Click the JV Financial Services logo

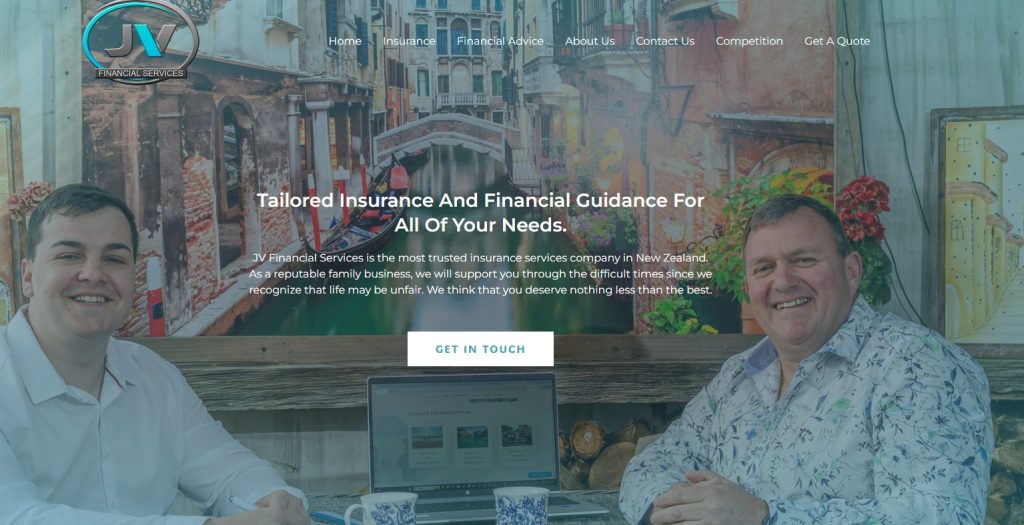tap(141, 42)
